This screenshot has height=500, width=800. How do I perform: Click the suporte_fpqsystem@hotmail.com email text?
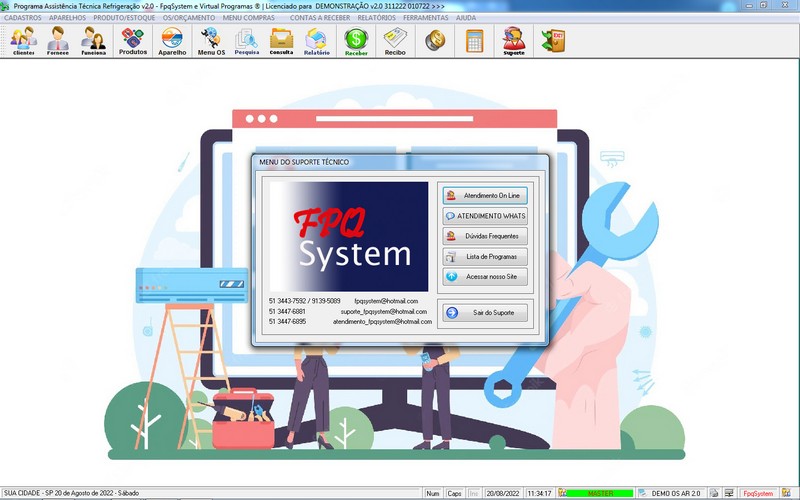[384, 311]
